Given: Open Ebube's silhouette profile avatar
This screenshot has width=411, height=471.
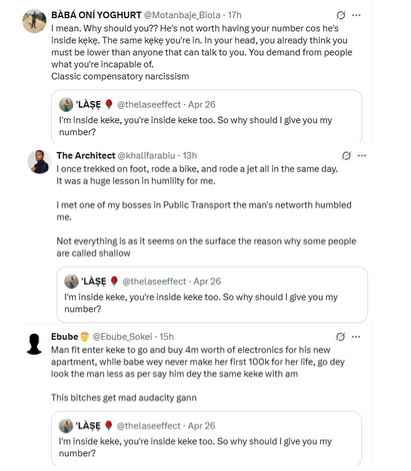Looking at the screenshot, I should pos(34,344).
